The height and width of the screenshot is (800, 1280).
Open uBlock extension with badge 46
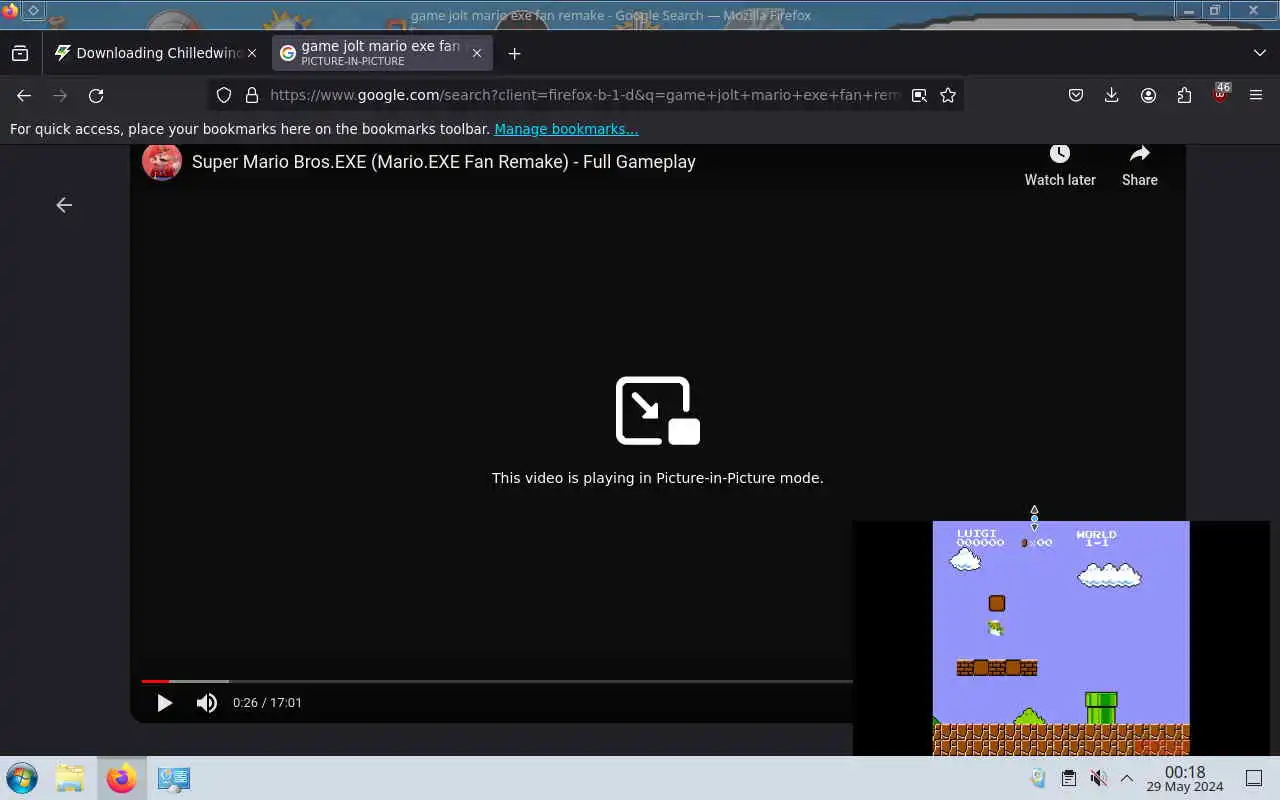(1220, 94)
